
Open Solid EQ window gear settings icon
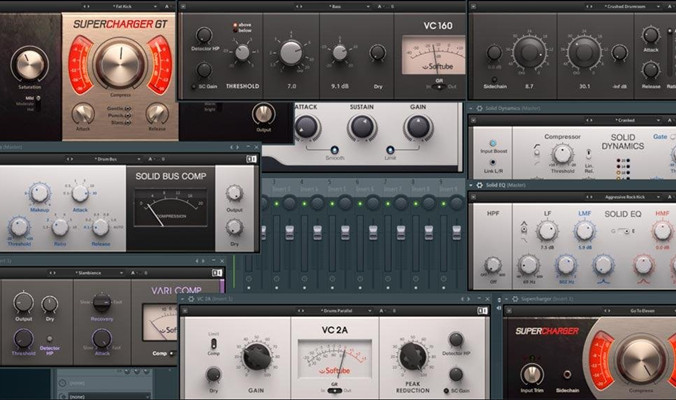point(479,185)
